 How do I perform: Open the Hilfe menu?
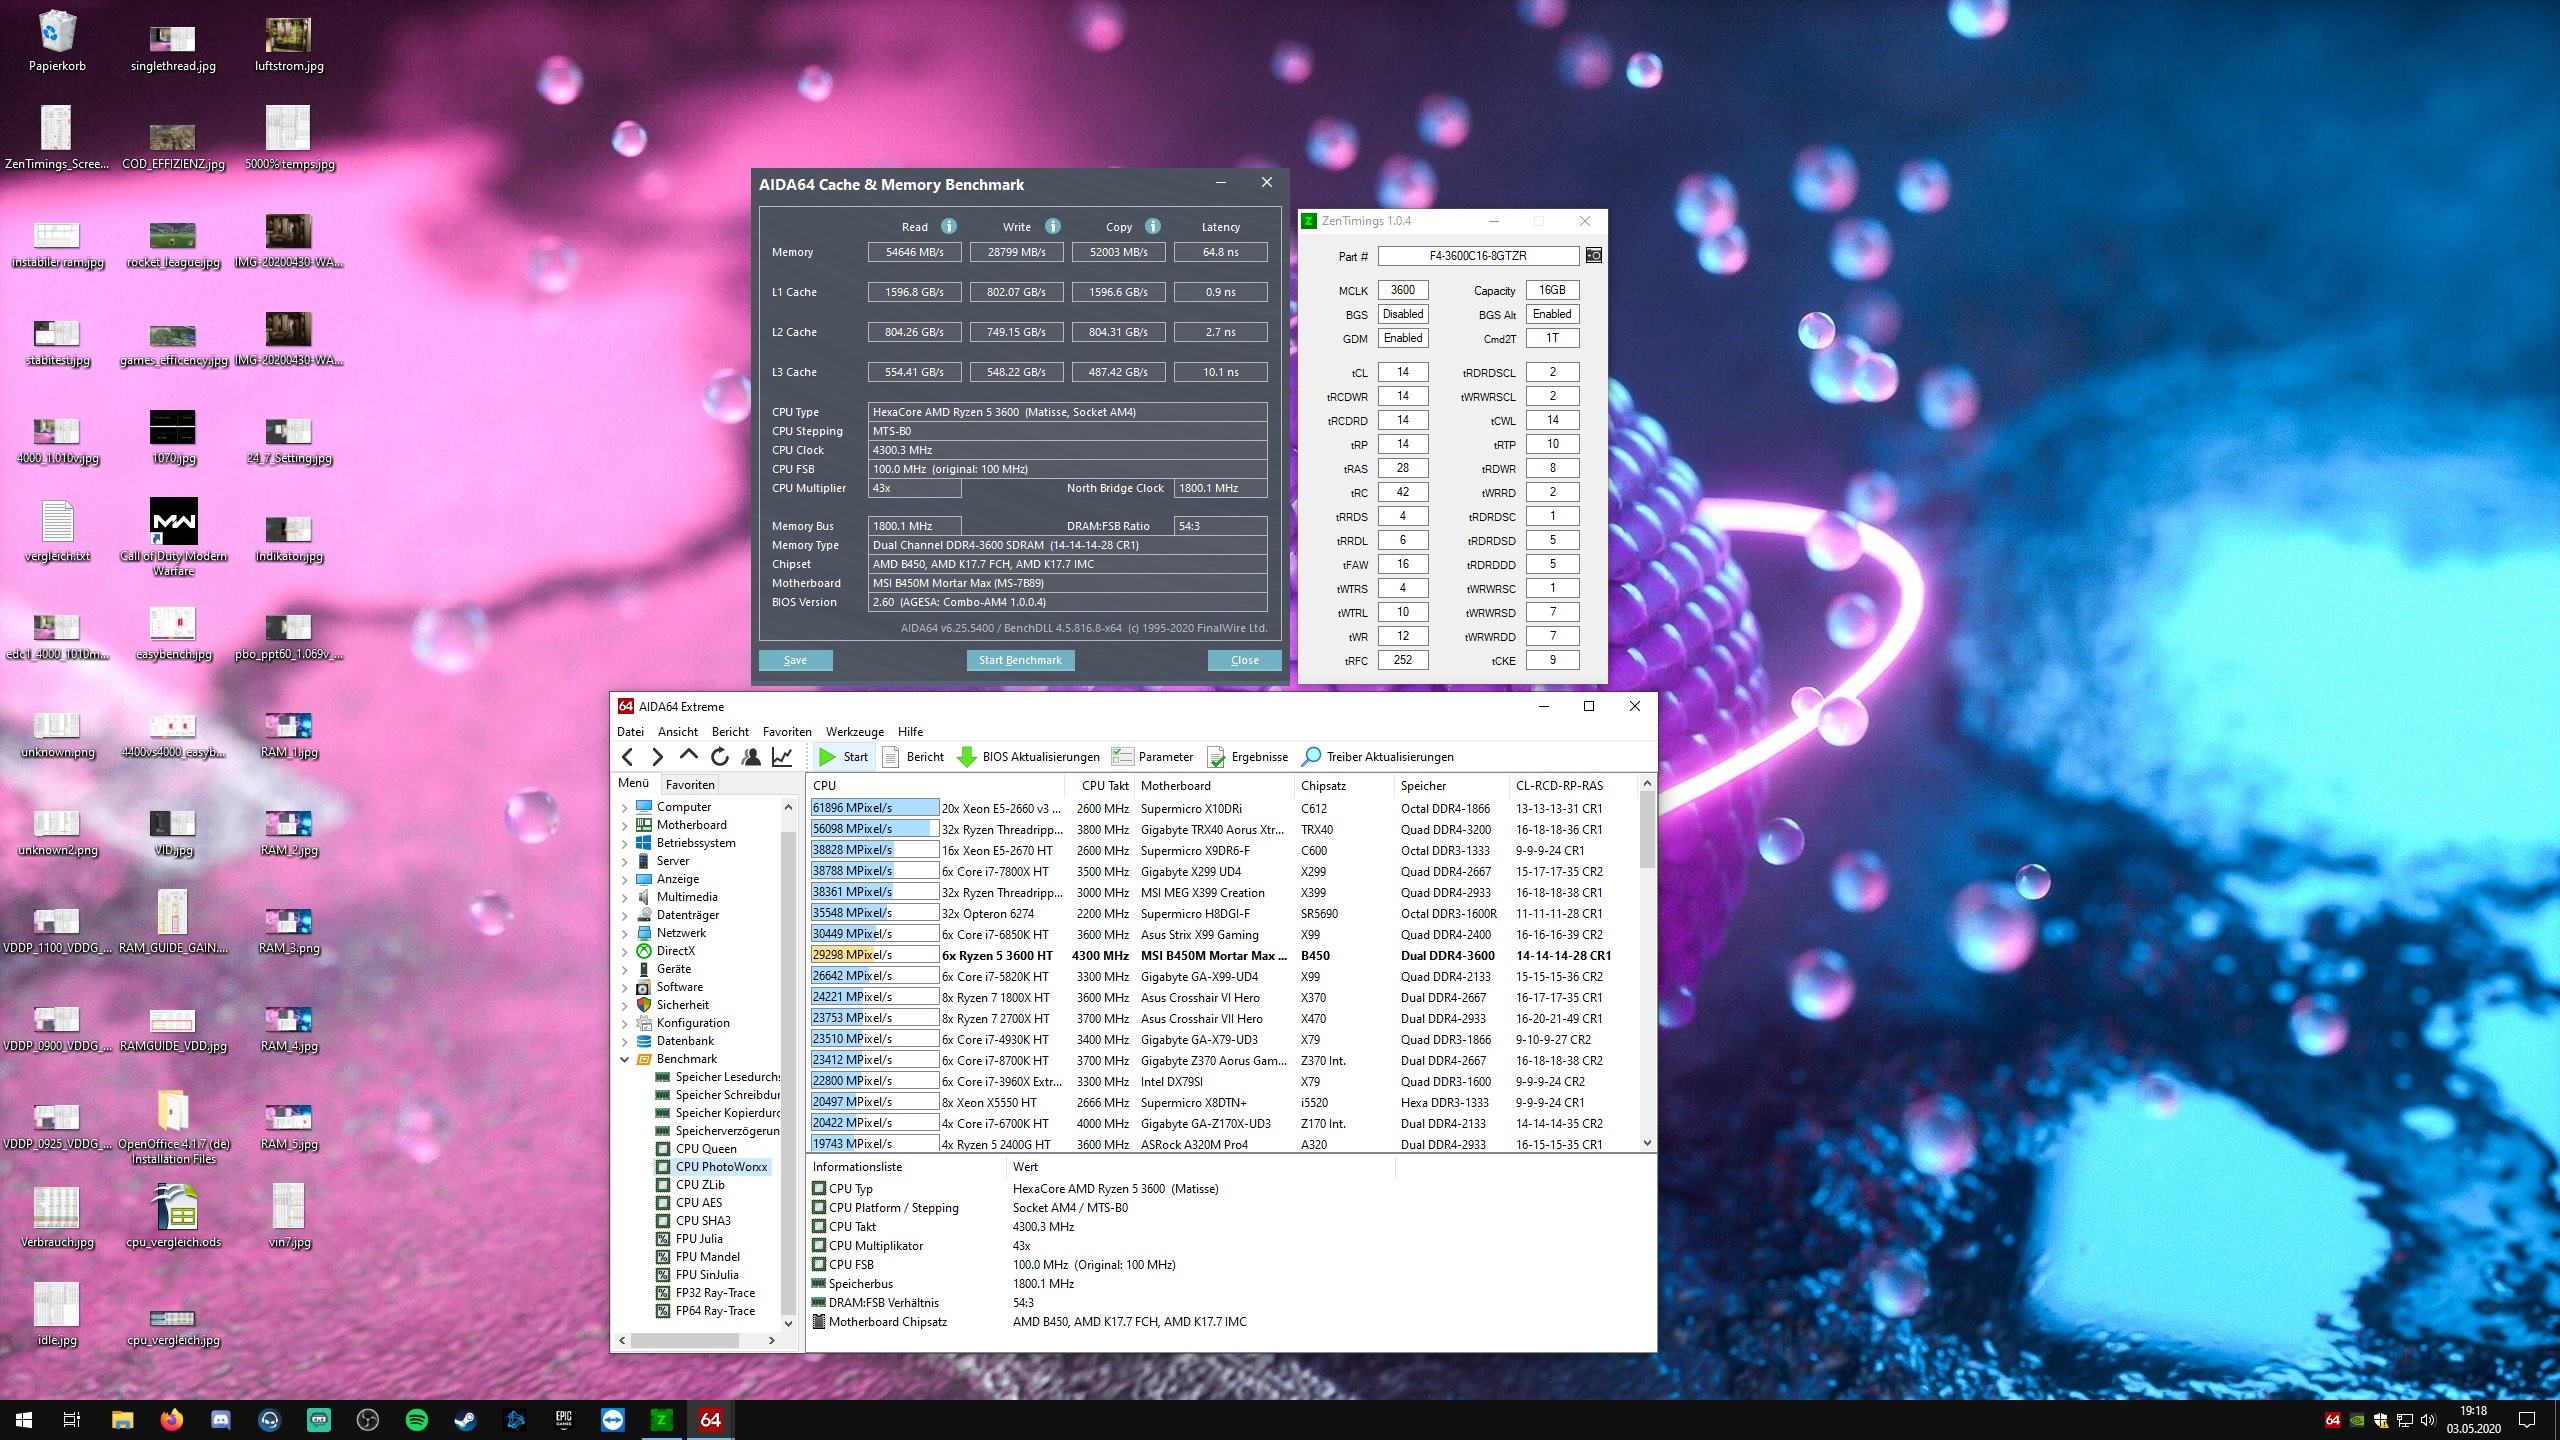pos(910,732)
